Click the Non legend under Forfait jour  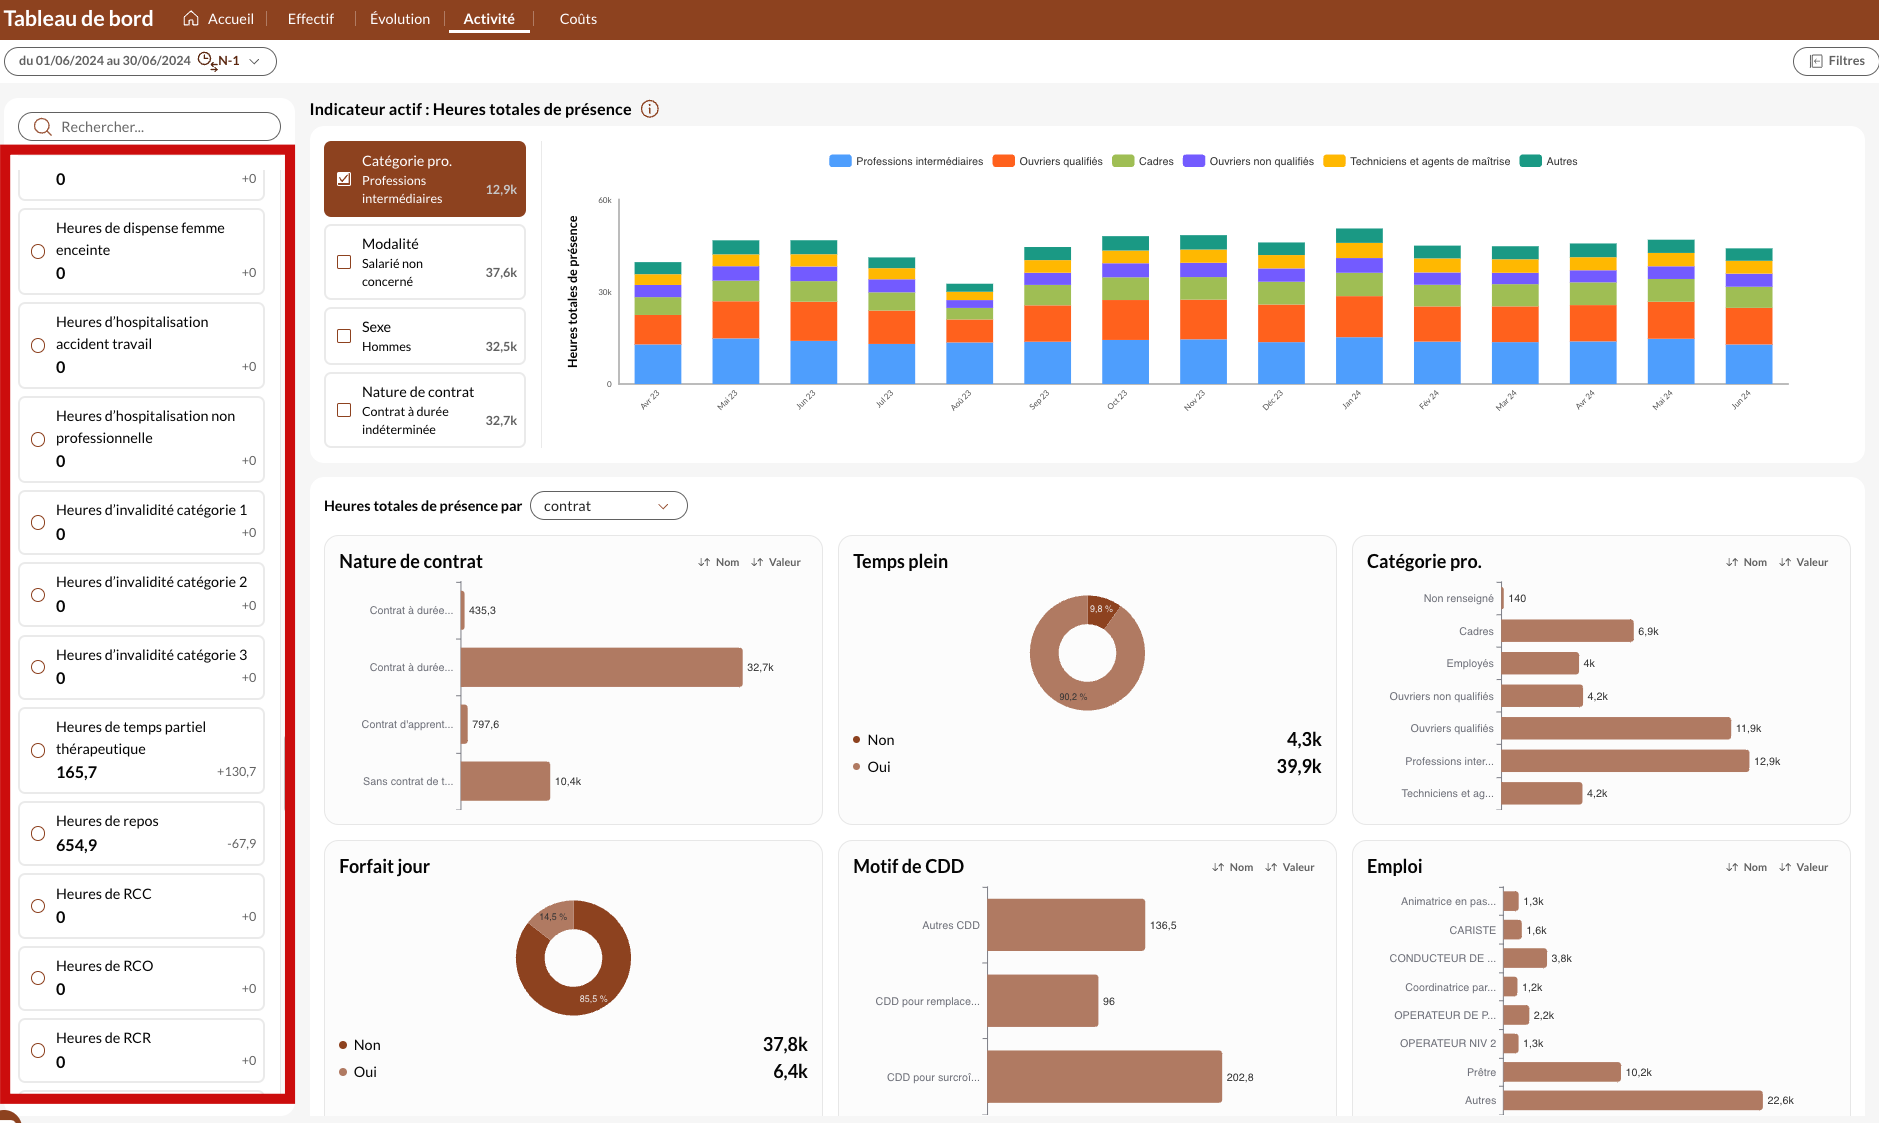click(360, 1045)
